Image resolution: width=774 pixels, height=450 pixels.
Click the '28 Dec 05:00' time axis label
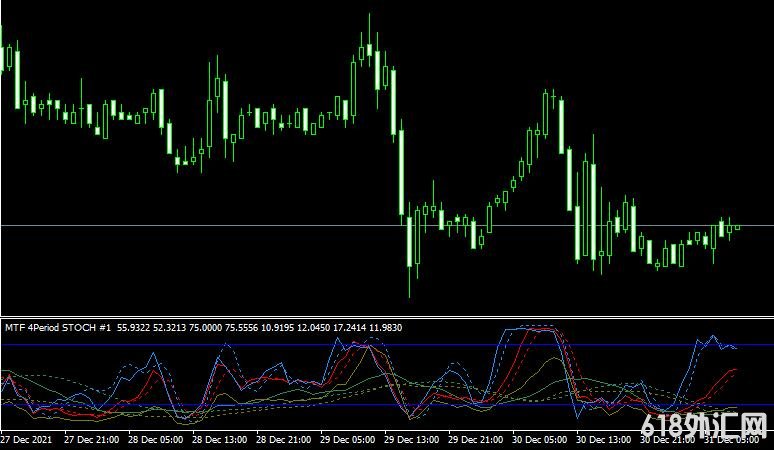(155, 440)
